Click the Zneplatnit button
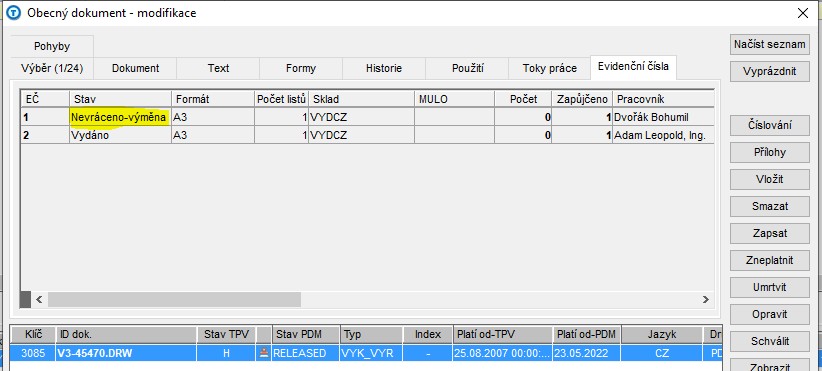This screenshot has height=371, width=822. (770, 260)
